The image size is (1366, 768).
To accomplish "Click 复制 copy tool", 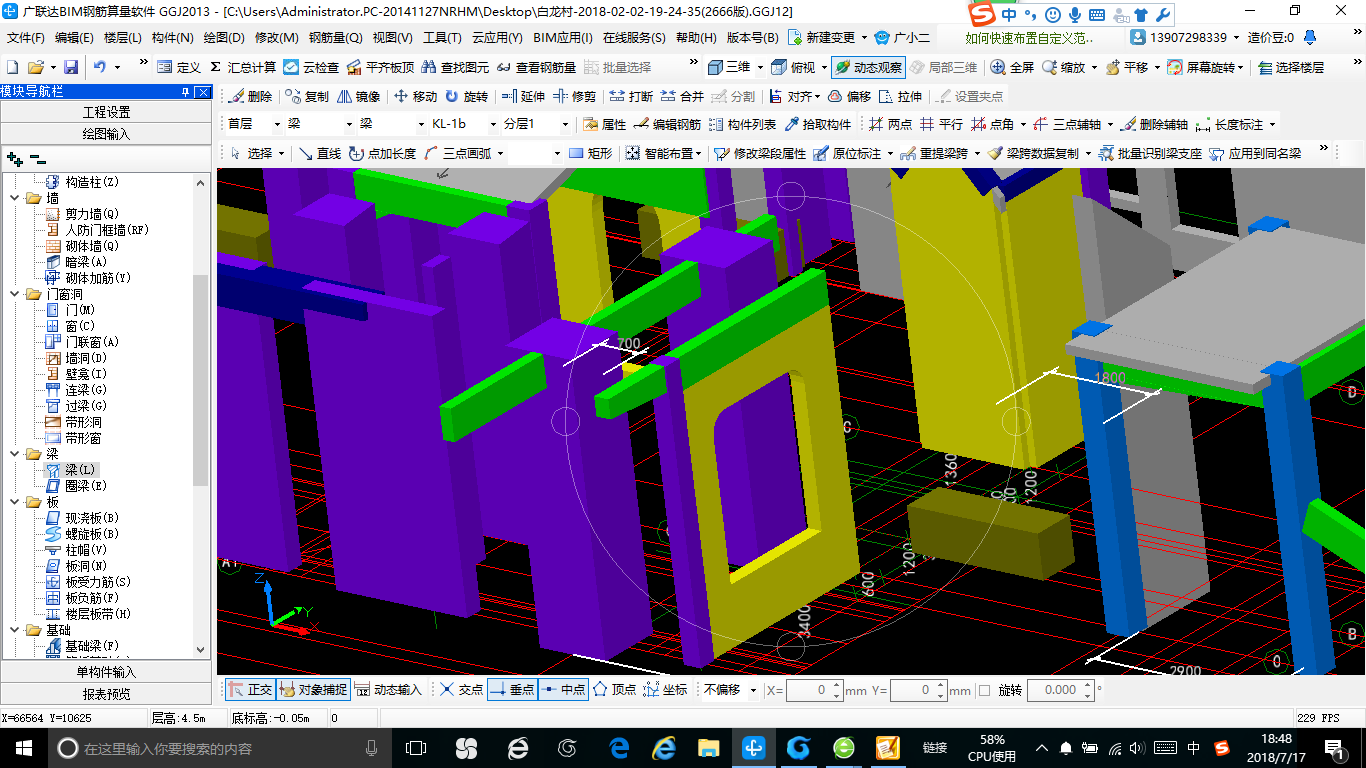I will (x=308, y=96).
